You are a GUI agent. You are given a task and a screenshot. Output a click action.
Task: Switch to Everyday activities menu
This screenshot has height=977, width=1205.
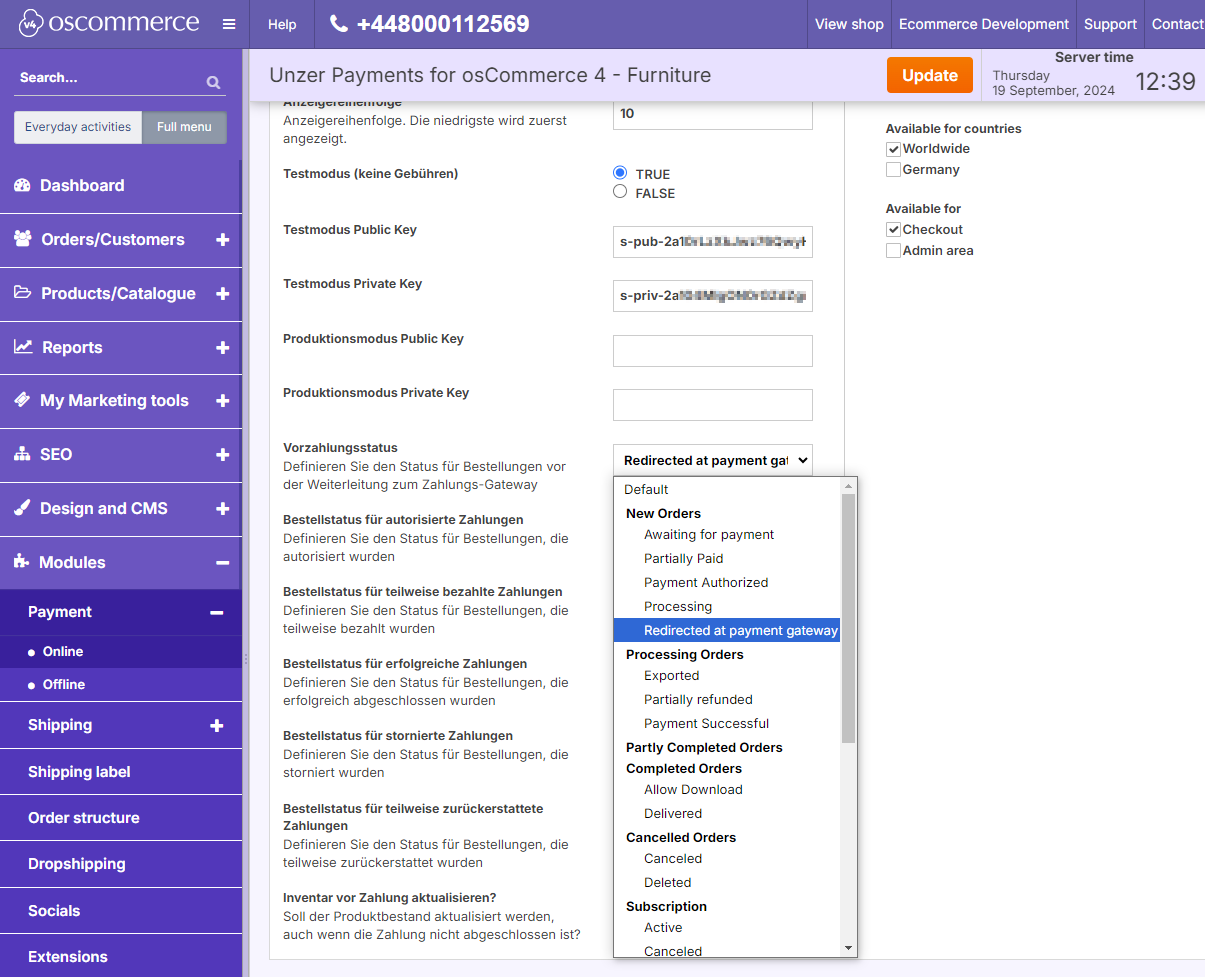pyautogui.click(x=78, y=127)
